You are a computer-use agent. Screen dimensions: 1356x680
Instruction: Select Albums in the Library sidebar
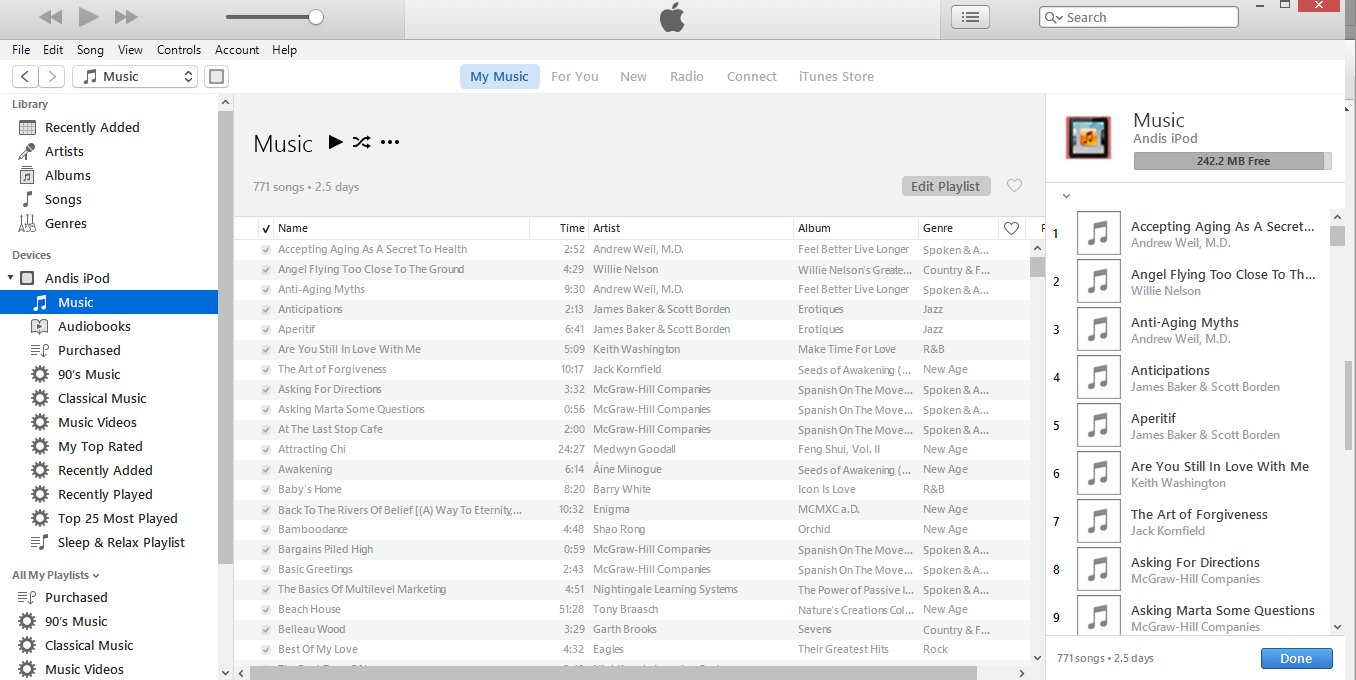click(68, 175)
